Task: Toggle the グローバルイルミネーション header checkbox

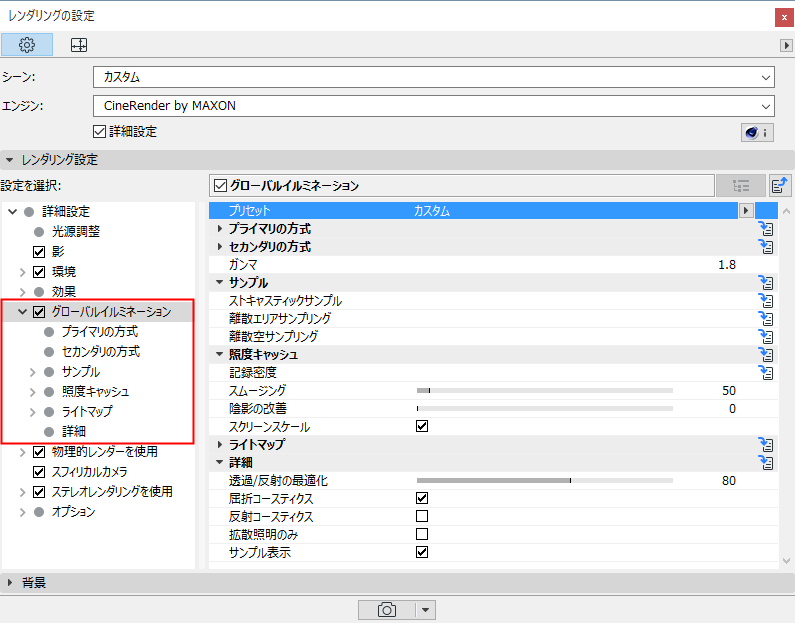Action: [220, 186]
